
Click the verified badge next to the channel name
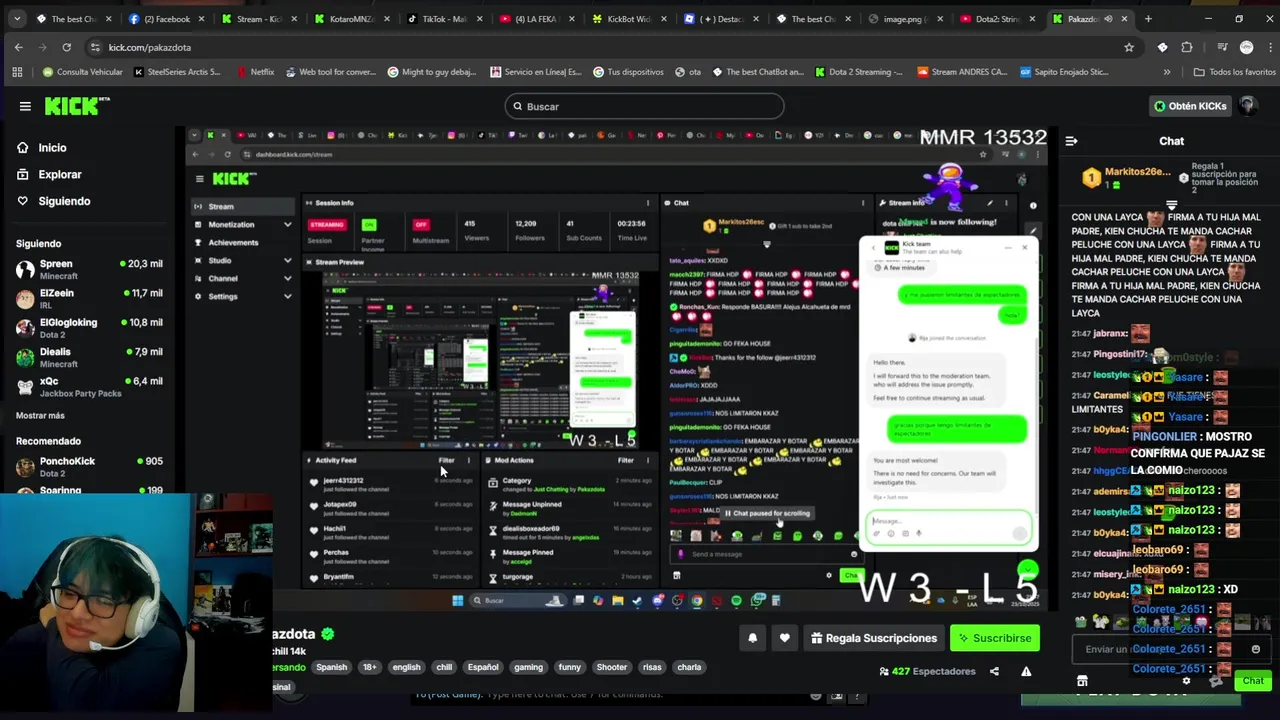(x=327, y=634)
